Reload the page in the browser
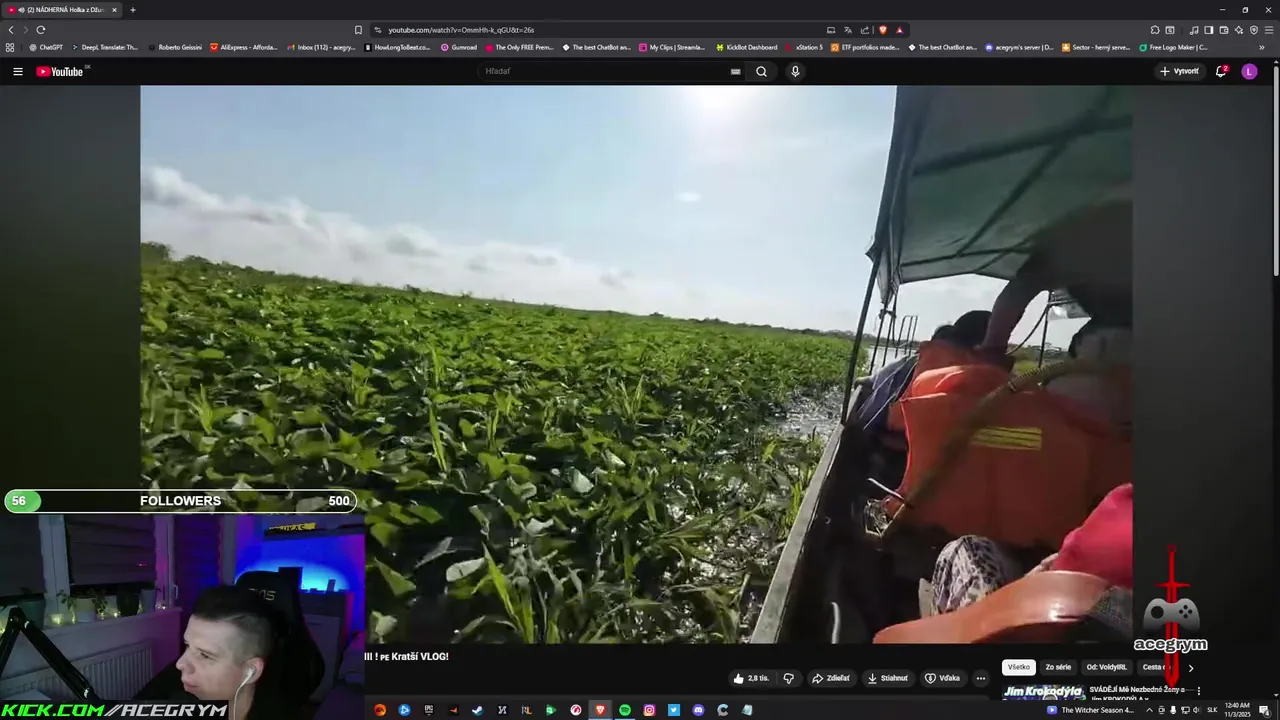This screenshot has width=1280, height=720. pyautogui.click(x=41, y=30)
